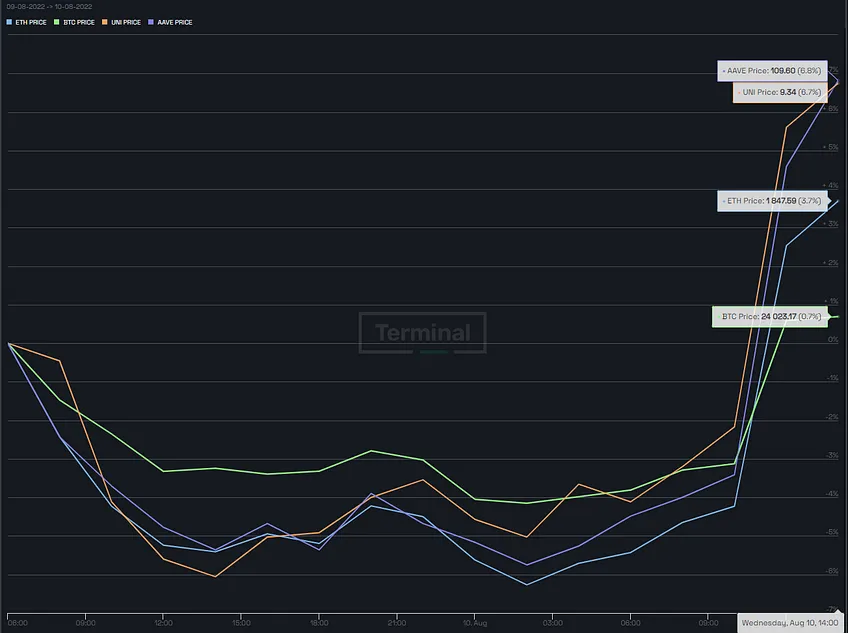Select the BTC Price 24 023.17 tooltip
The height and width of the screenshot is (633, 848).
[x=770, y=316]
